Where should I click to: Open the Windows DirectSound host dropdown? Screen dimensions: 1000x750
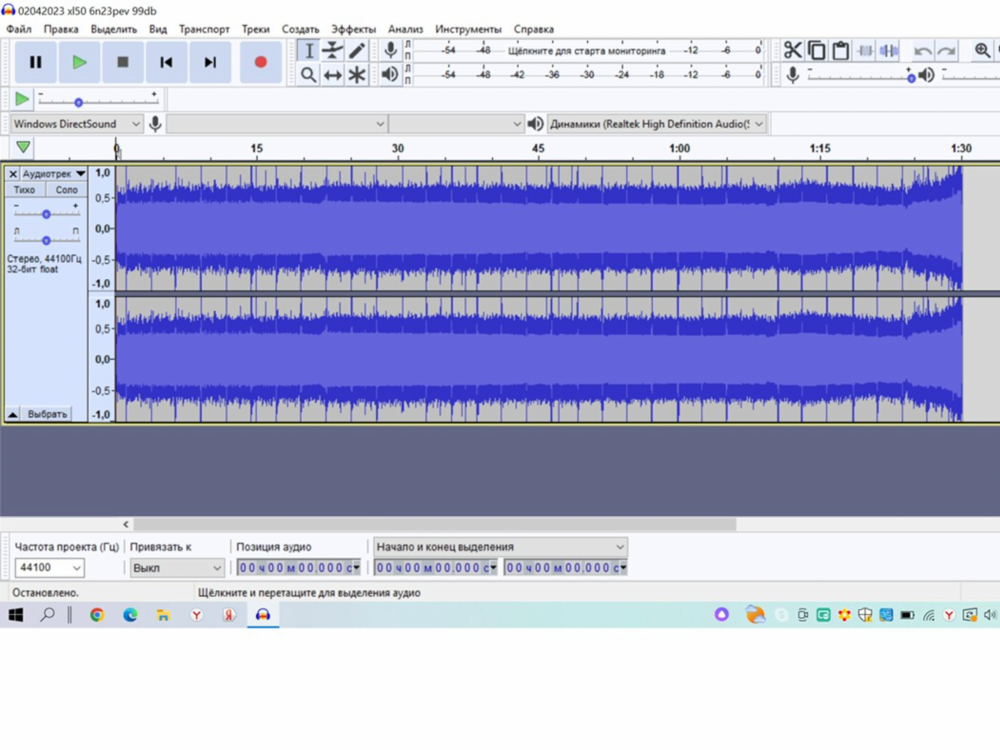[77, 124]
